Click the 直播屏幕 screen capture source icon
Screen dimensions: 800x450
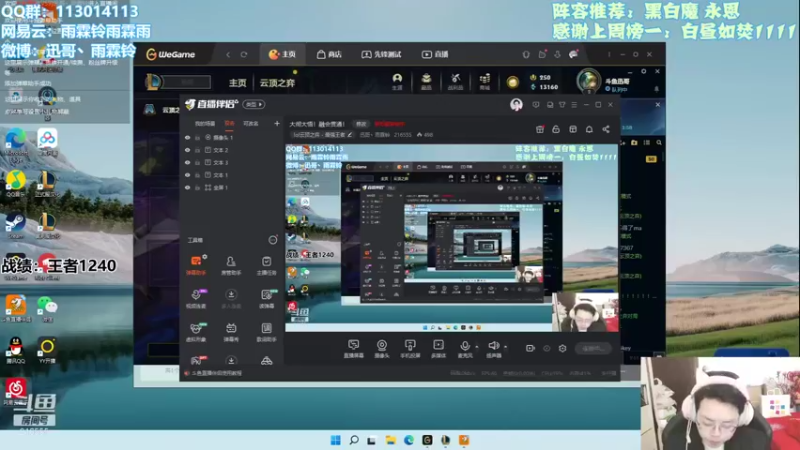[354, 348]
